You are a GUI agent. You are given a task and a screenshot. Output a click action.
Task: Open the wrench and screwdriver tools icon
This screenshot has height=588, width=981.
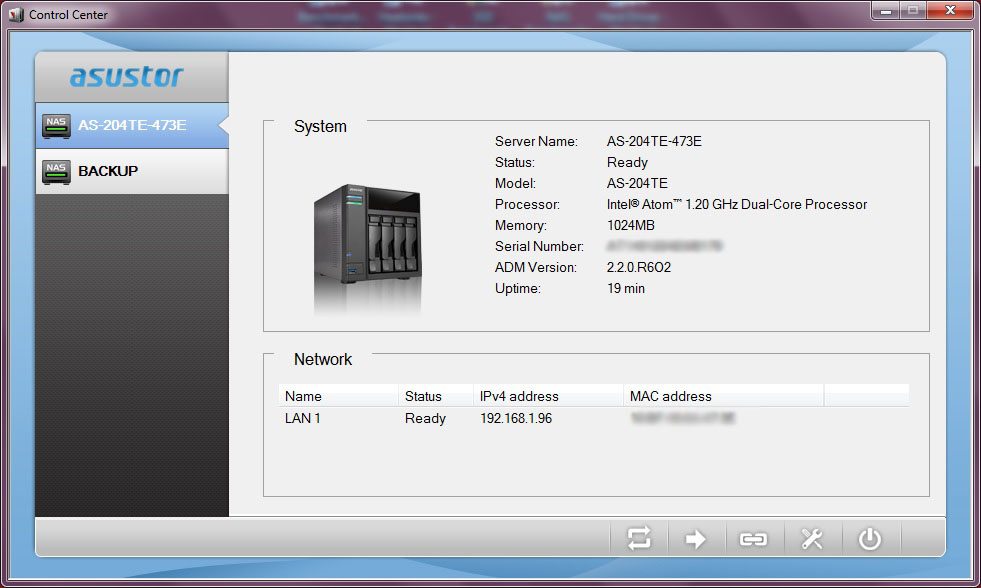click(811, 539)
